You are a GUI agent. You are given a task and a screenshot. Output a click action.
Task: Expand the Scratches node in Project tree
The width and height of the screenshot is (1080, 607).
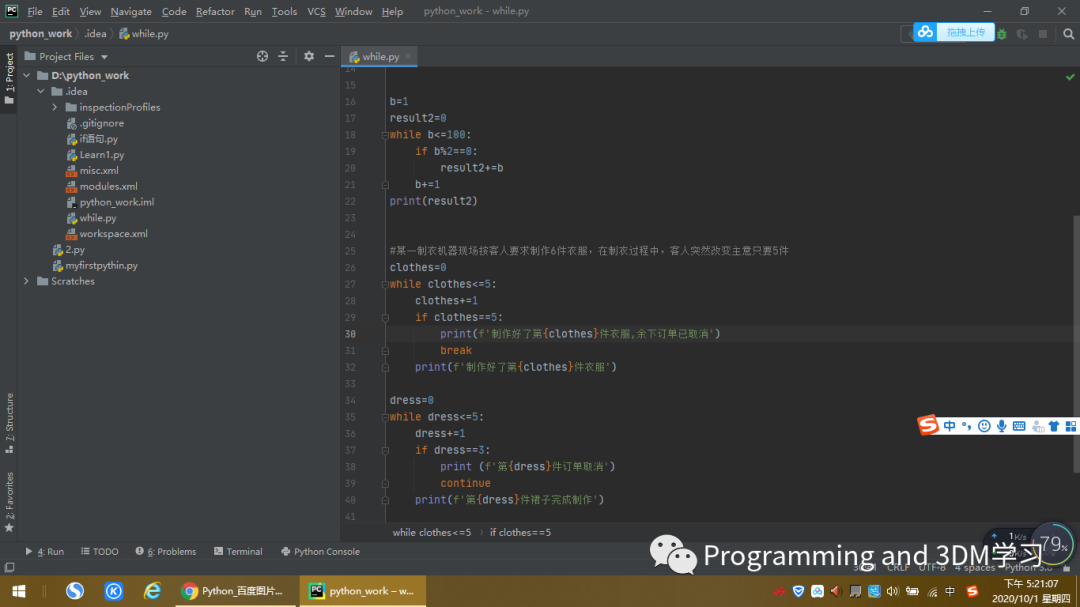[x=26, y=281]
